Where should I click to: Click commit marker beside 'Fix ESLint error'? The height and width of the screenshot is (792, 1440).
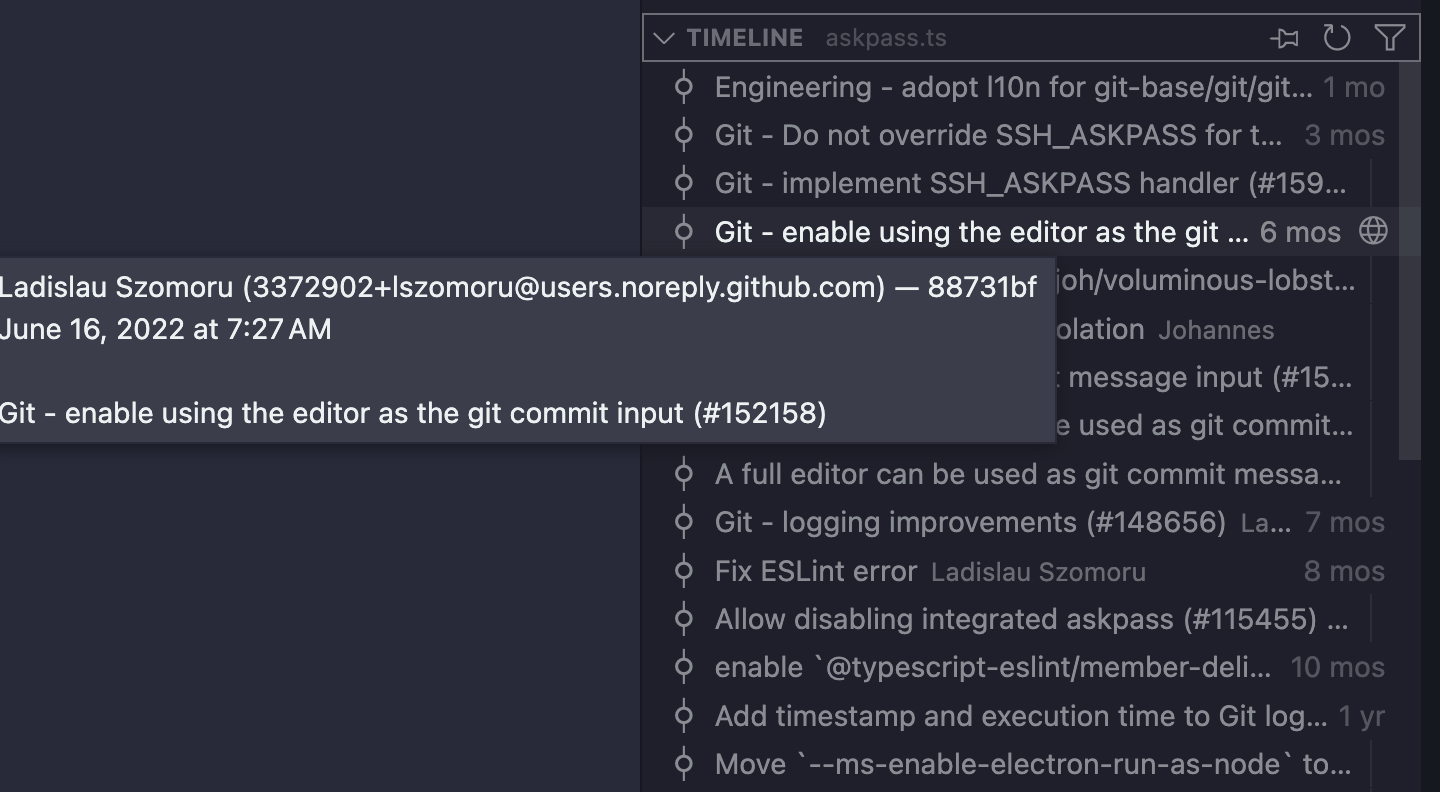tap(684, 571)
